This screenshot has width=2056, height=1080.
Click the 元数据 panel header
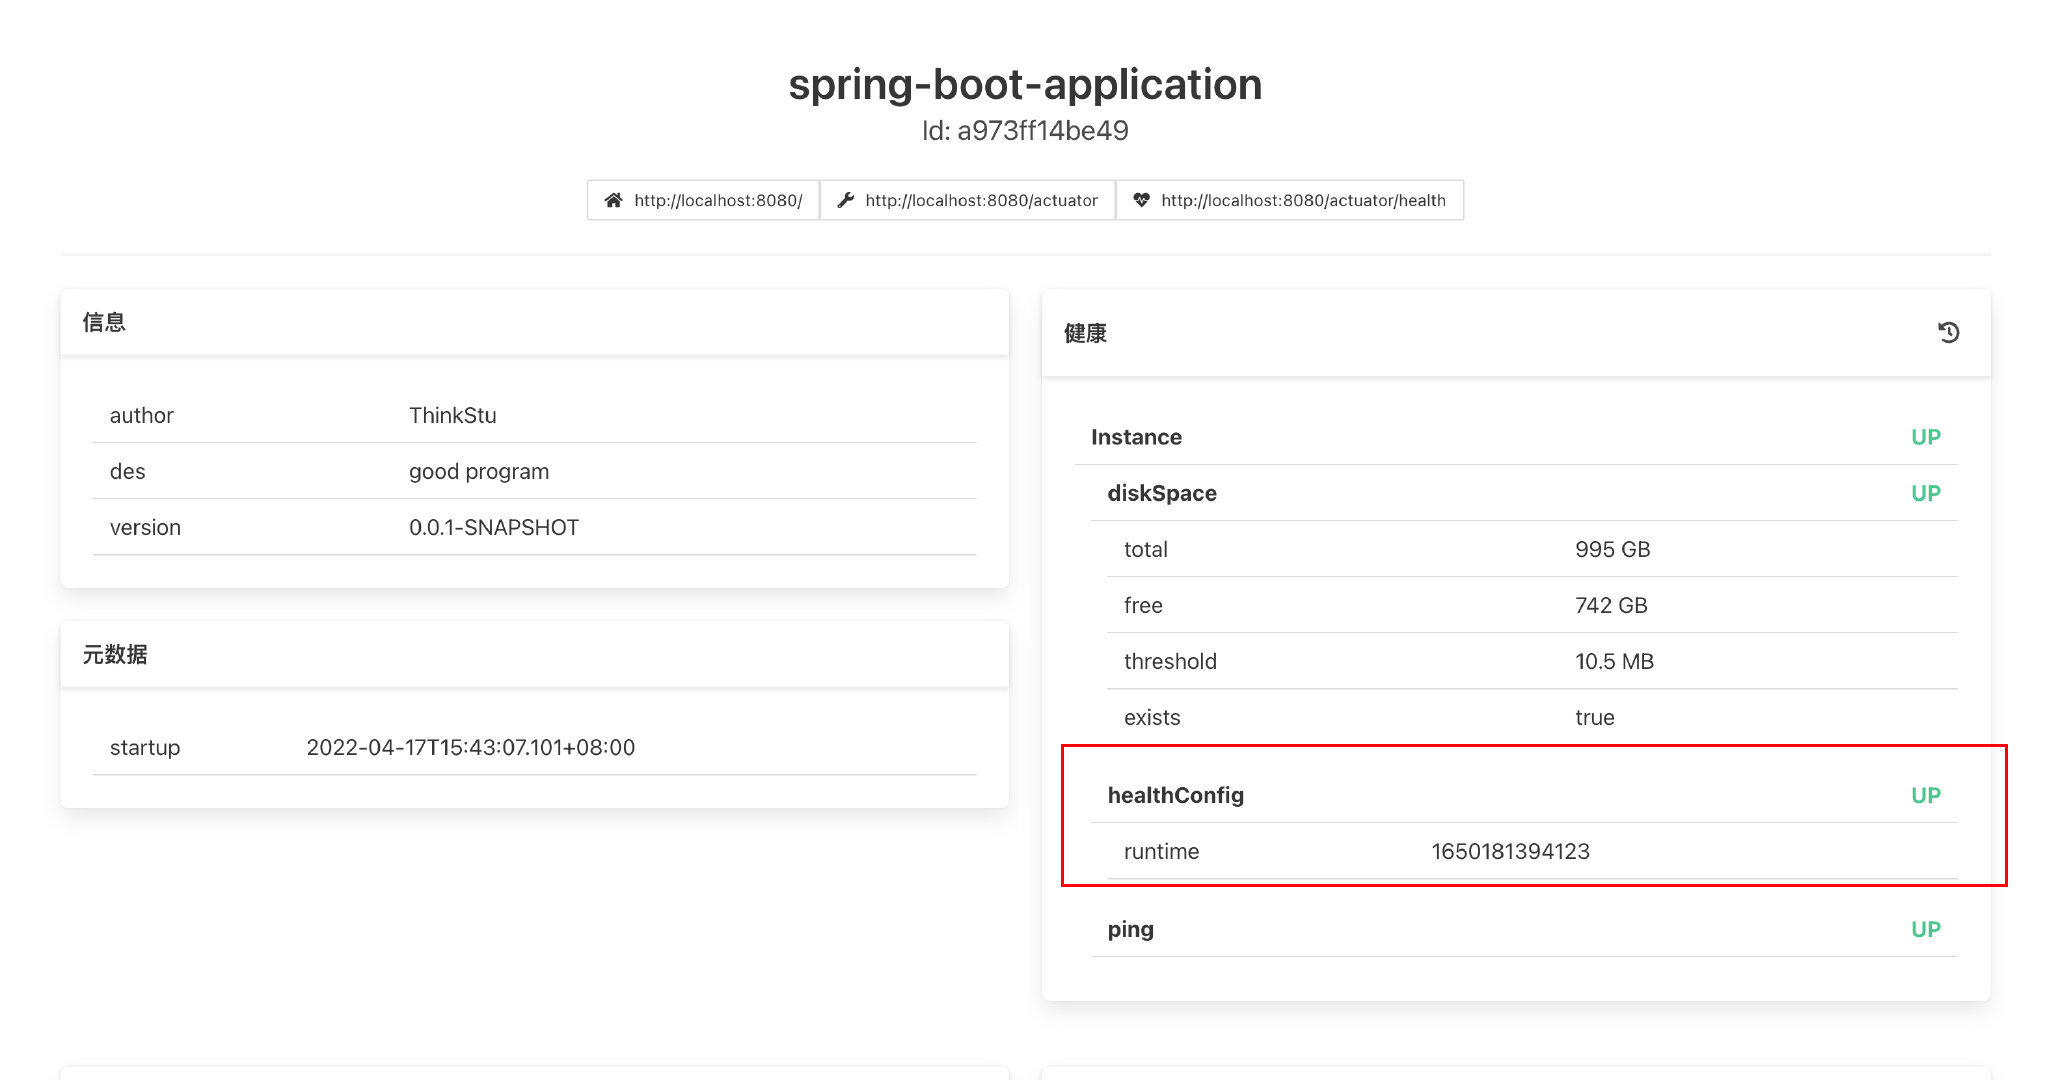tap(115, 654)
